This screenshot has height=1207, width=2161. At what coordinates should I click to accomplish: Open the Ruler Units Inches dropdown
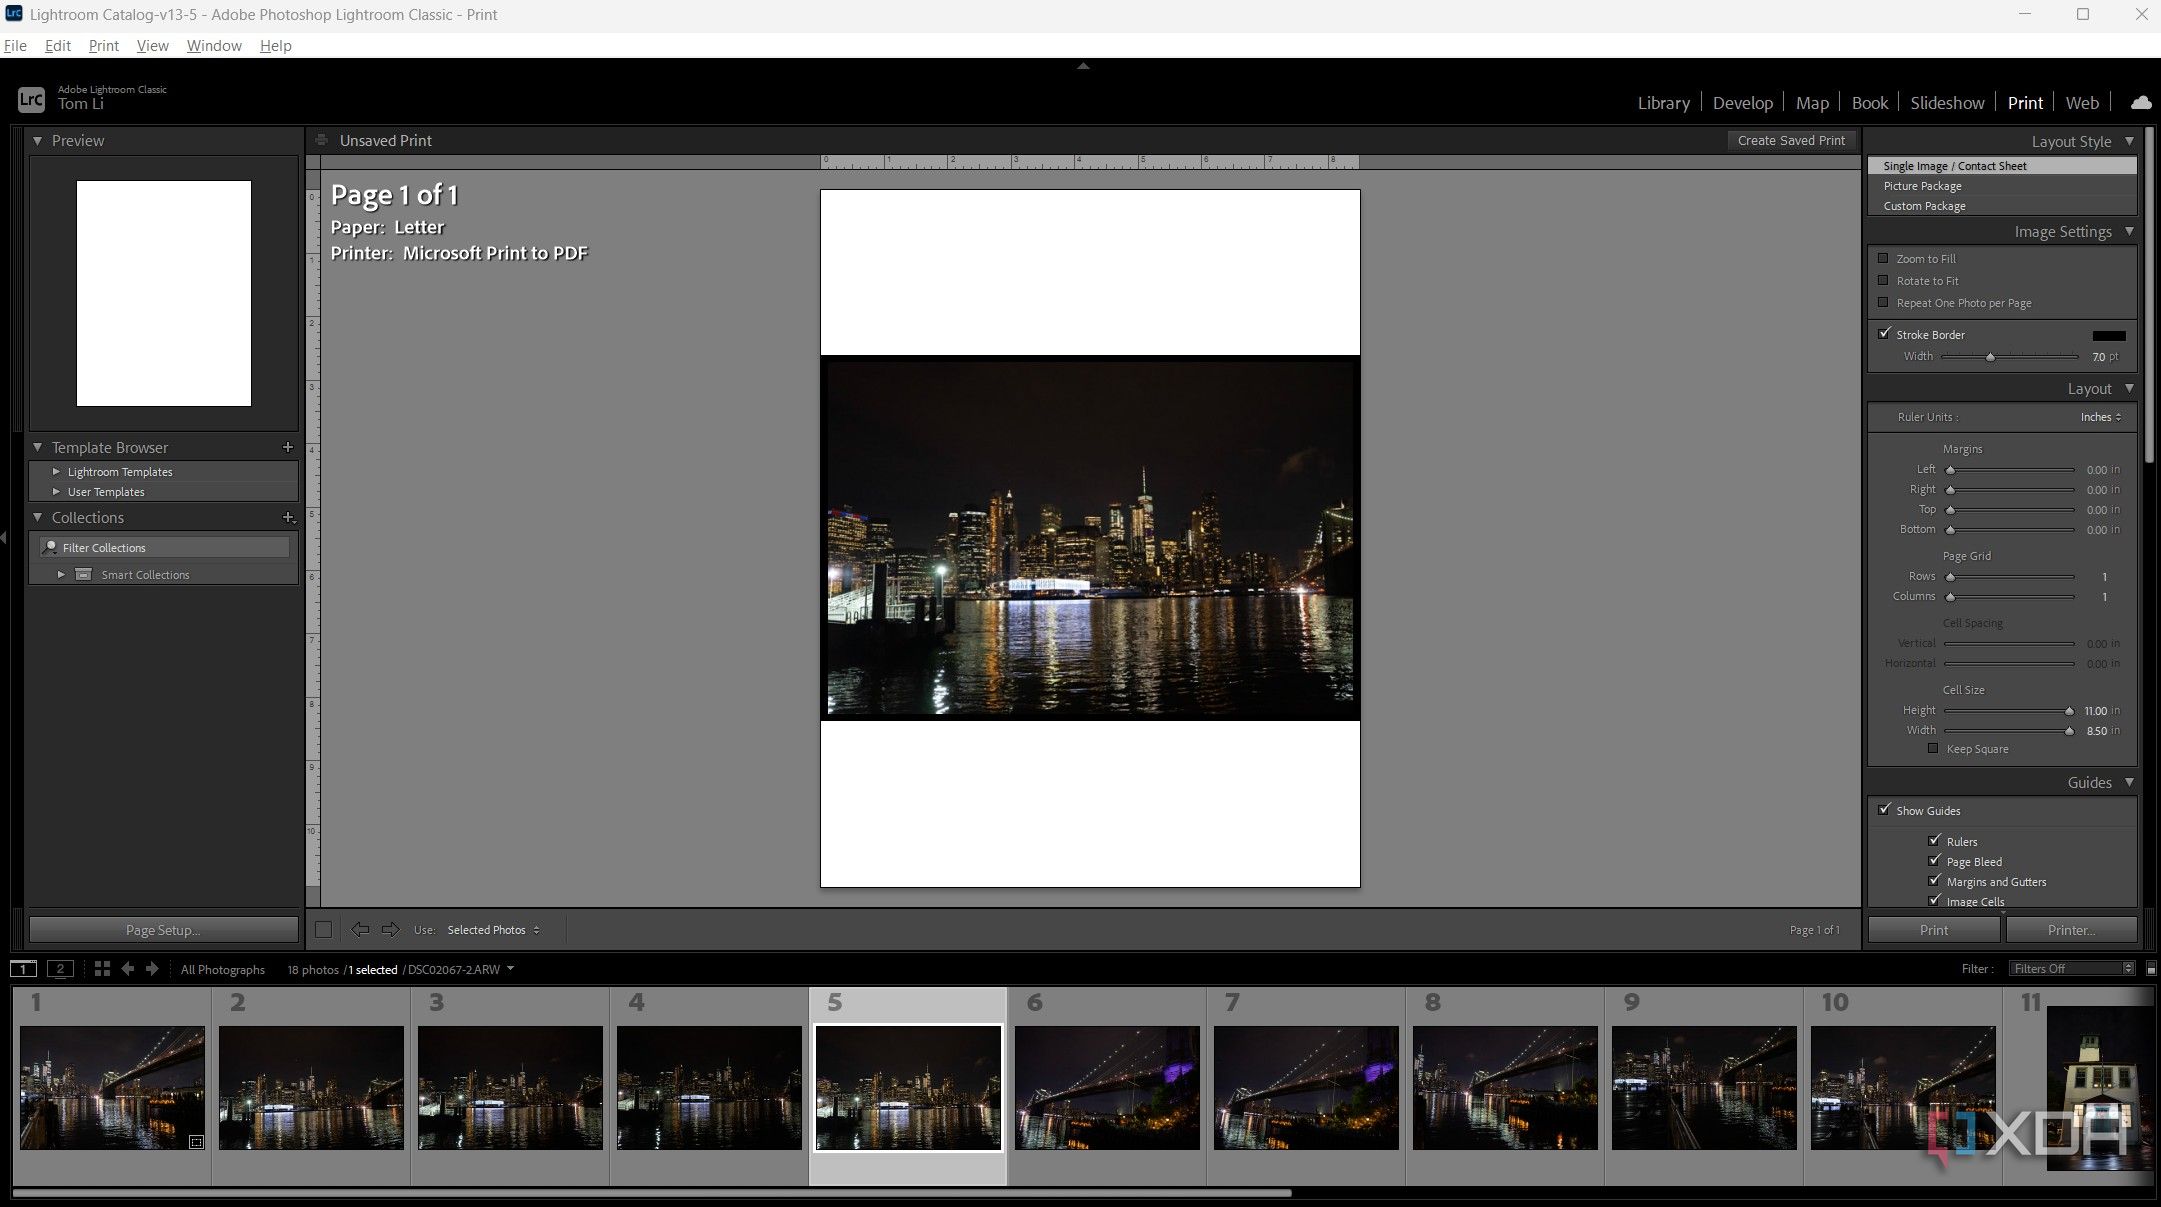(2101, 417)
